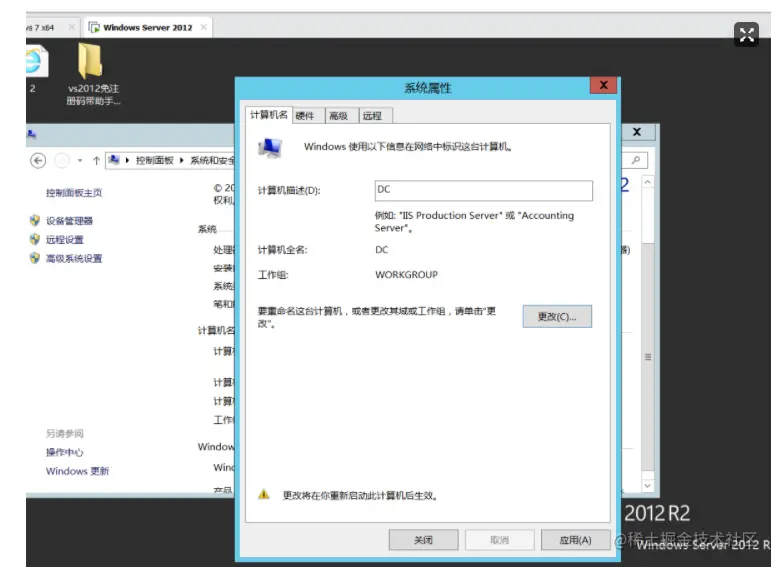This screenshot has width=776, height=567.
Task: Go up one level in Control Panel
Action: pyautogui.click(x=97, y=160)
